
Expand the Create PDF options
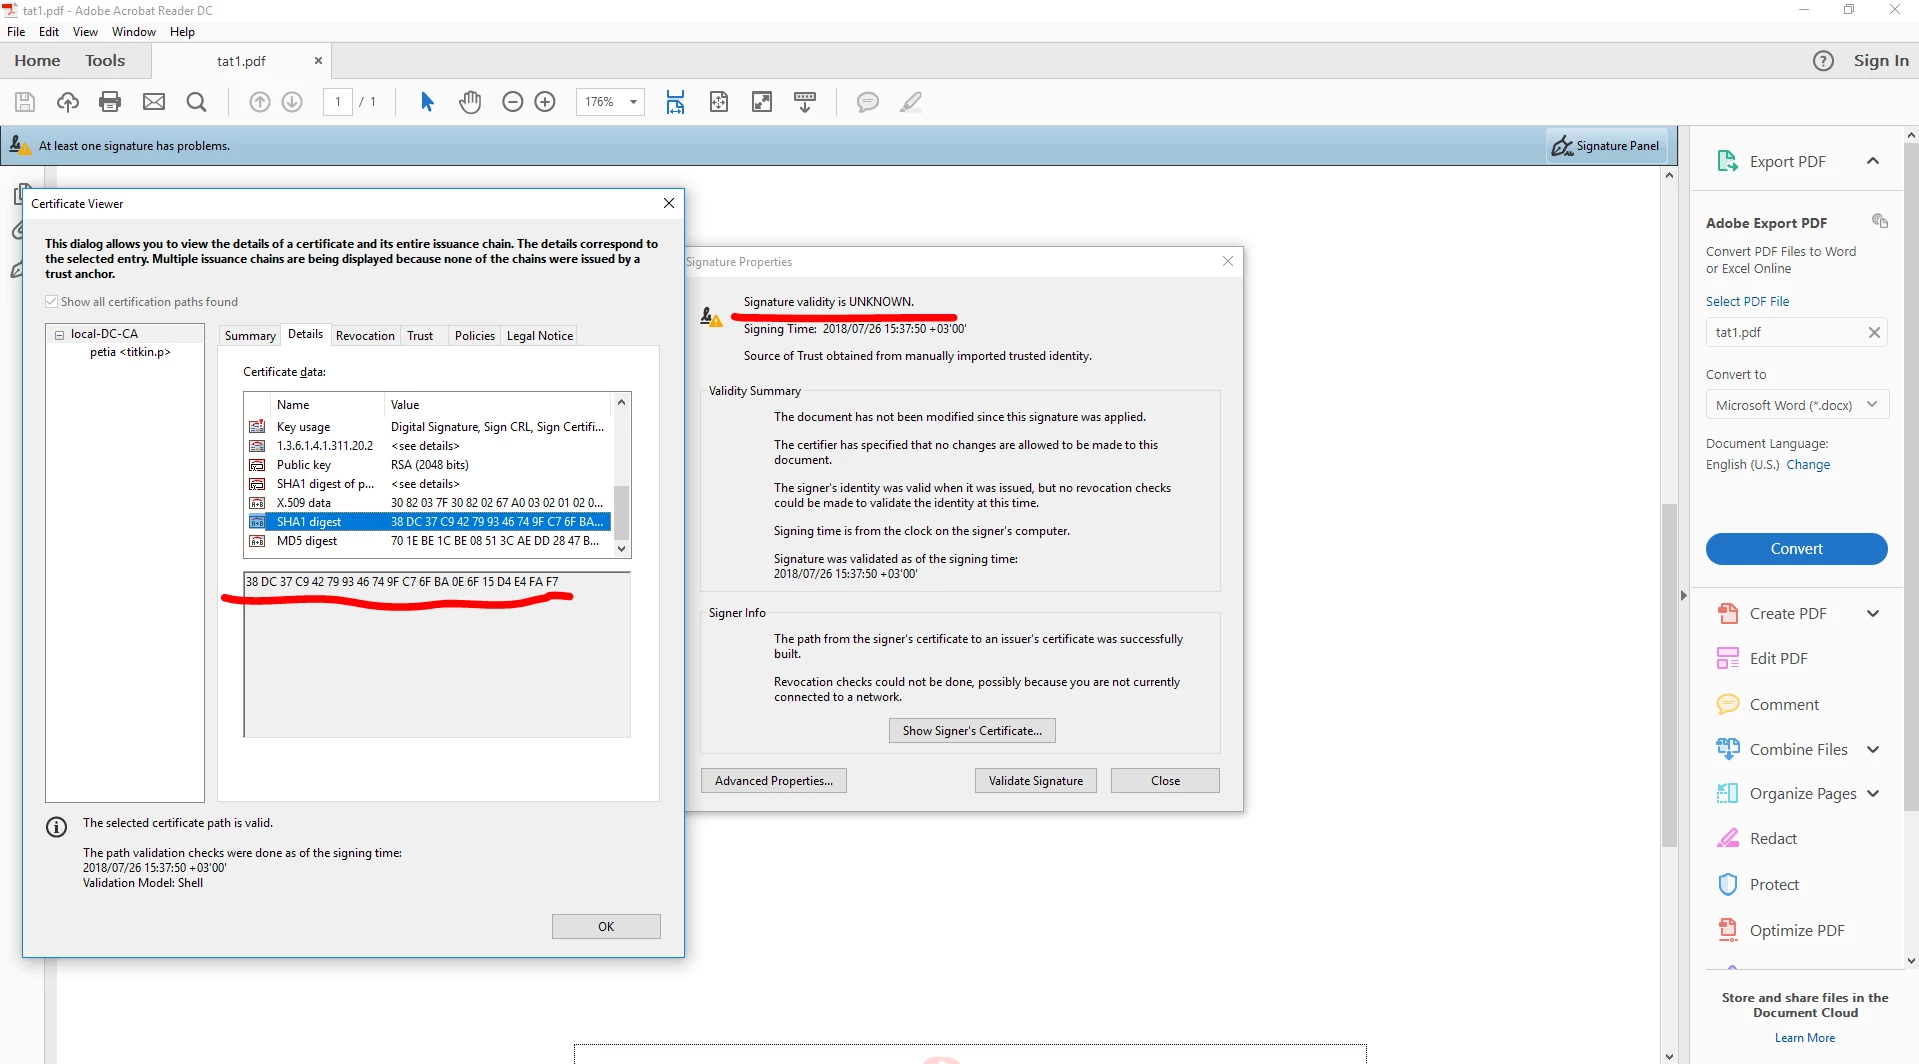coord(1873,614)
